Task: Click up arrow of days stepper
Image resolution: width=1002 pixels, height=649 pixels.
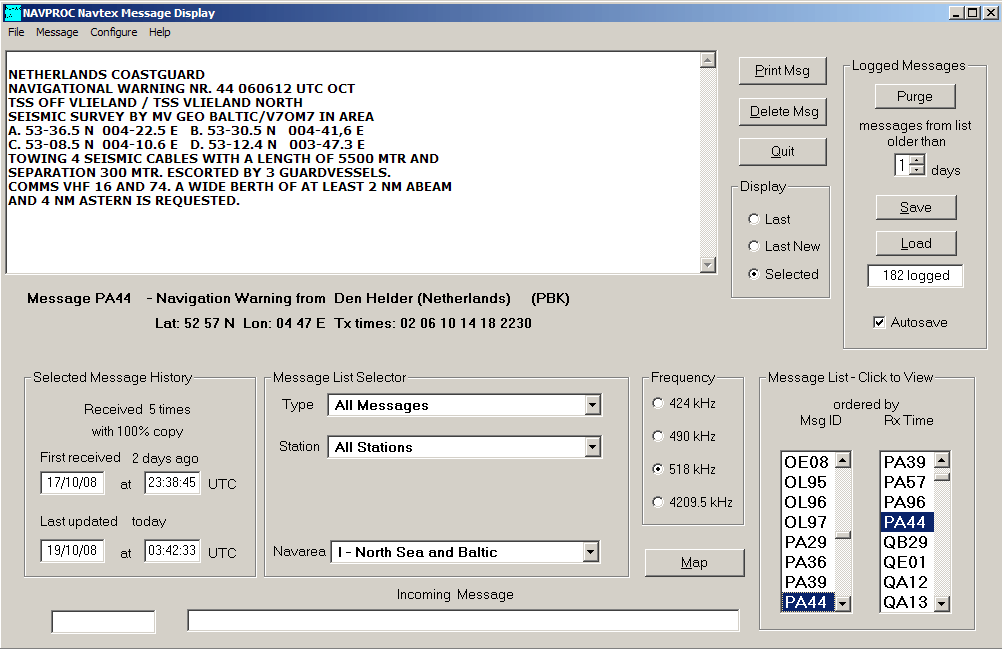Action: pos(918,161)
